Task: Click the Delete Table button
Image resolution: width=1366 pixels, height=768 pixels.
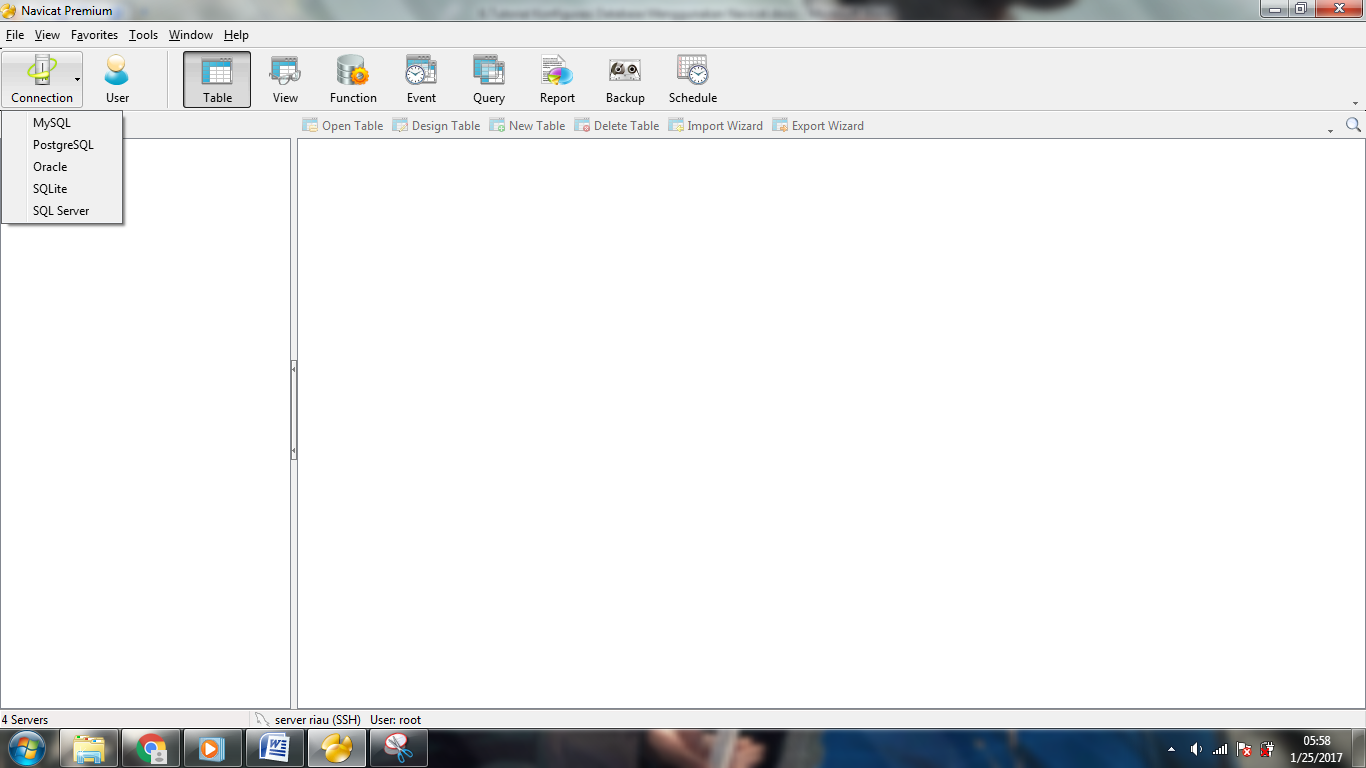Action: click(x=617, y=126)
